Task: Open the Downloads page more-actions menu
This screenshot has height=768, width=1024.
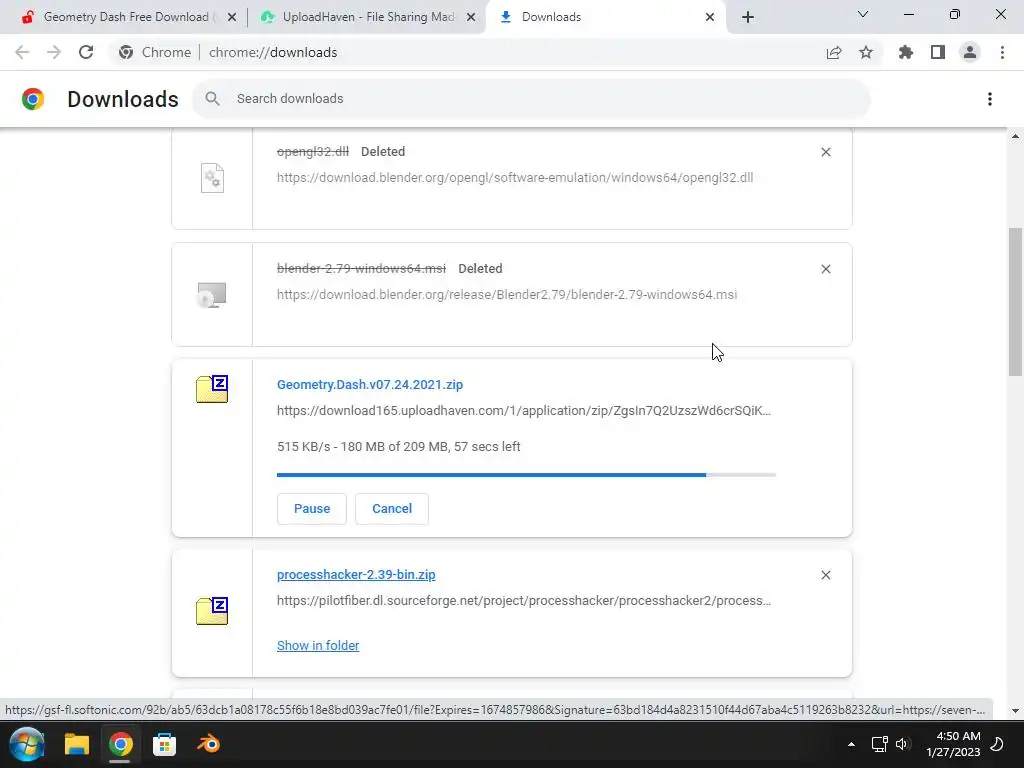Action: (x=990, y=99)
